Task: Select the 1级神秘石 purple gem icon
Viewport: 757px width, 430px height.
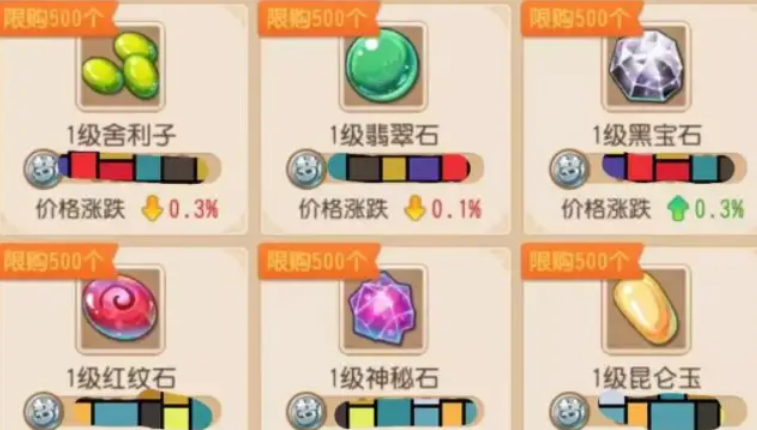Action: pos(383,309)
